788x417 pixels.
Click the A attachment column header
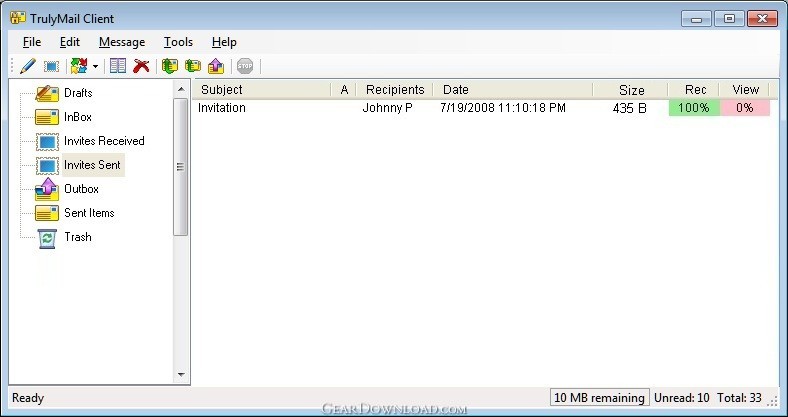tap(344, 90)
